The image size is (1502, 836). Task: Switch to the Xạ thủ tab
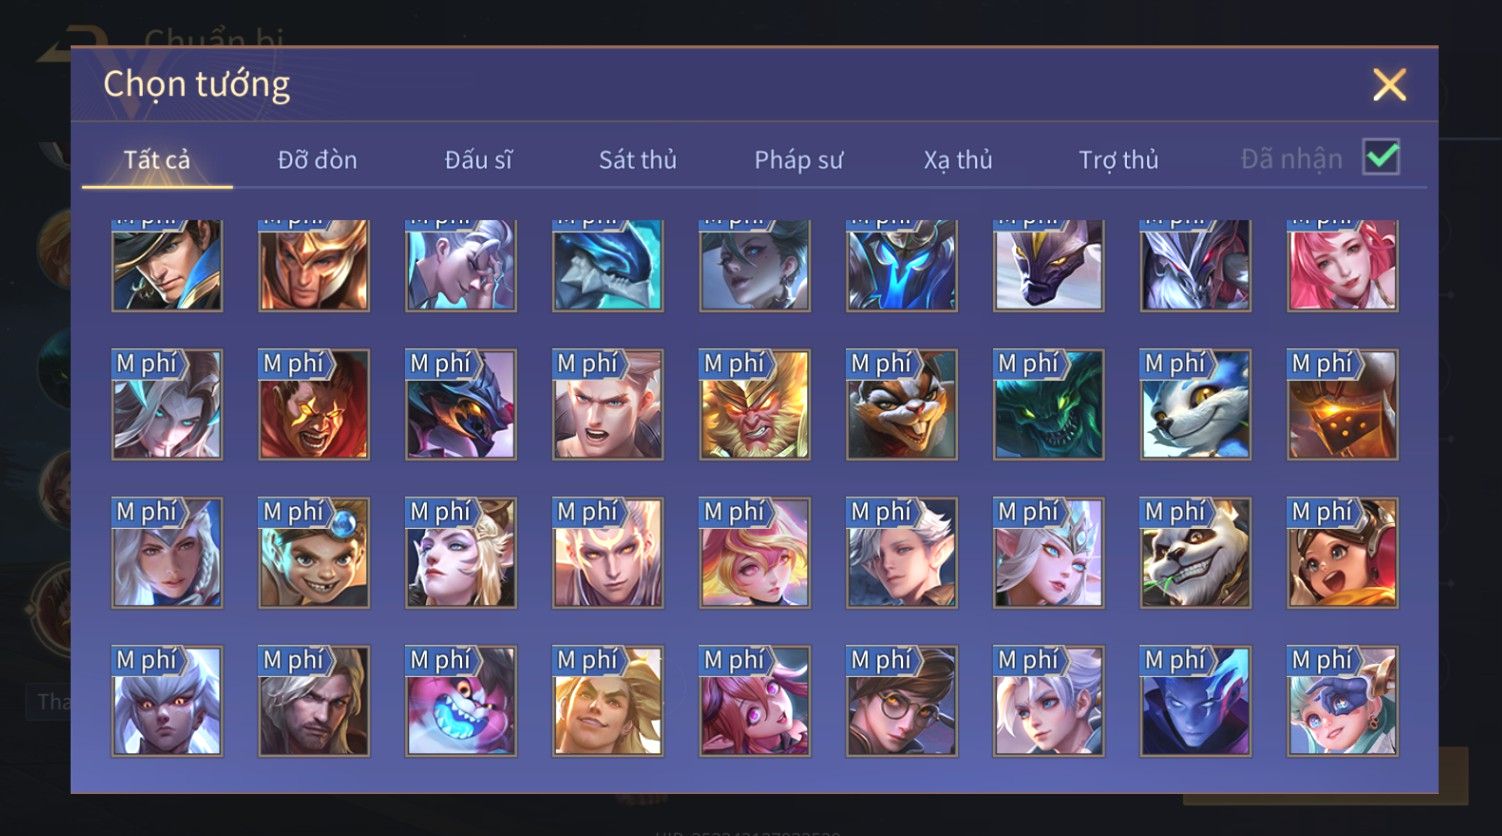(958, 160)
